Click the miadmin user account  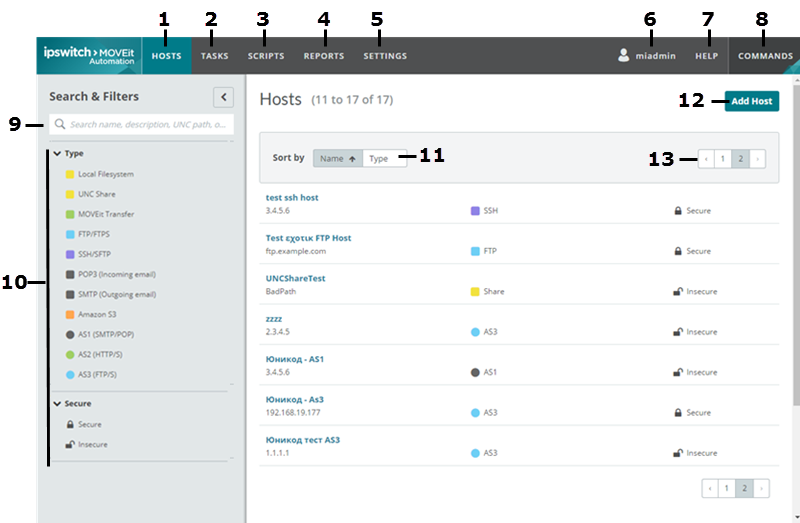[655, 56]
